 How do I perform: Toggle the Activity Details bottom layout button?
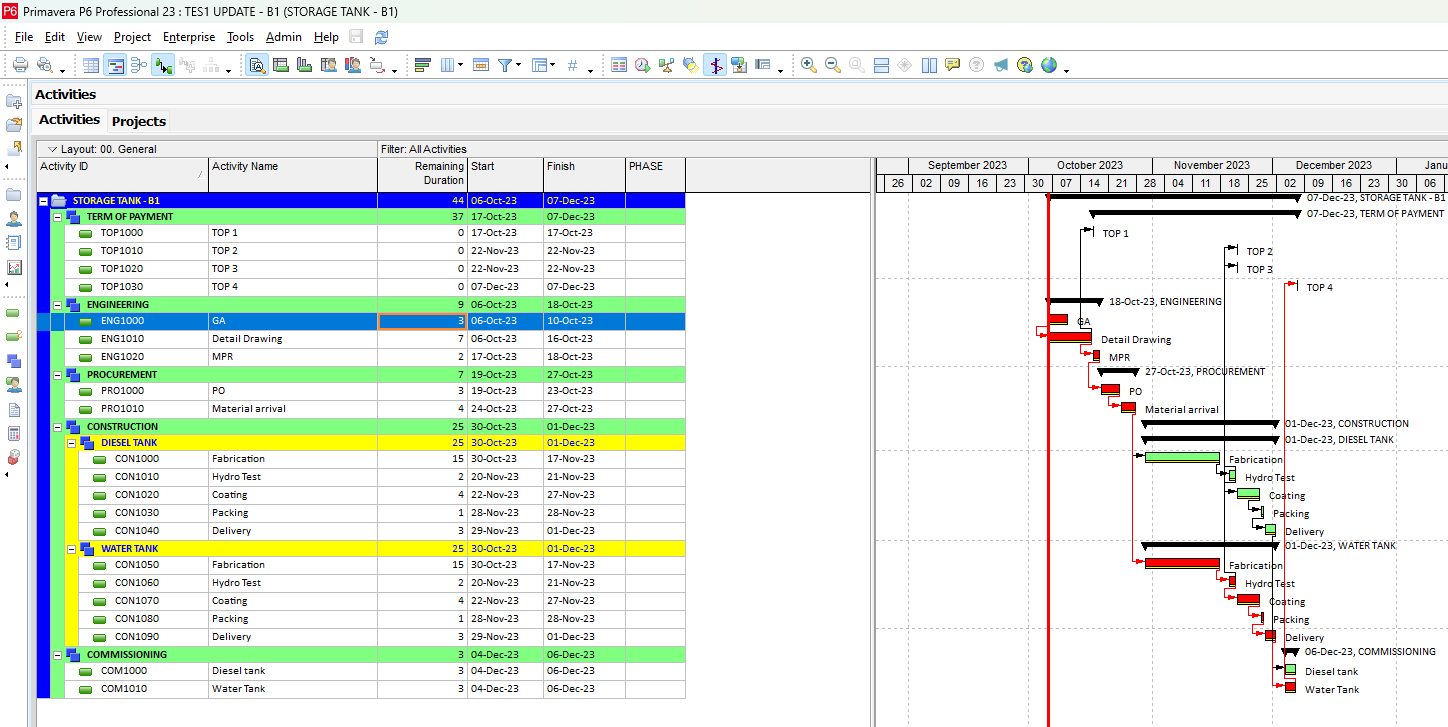(x=257, y=65)
